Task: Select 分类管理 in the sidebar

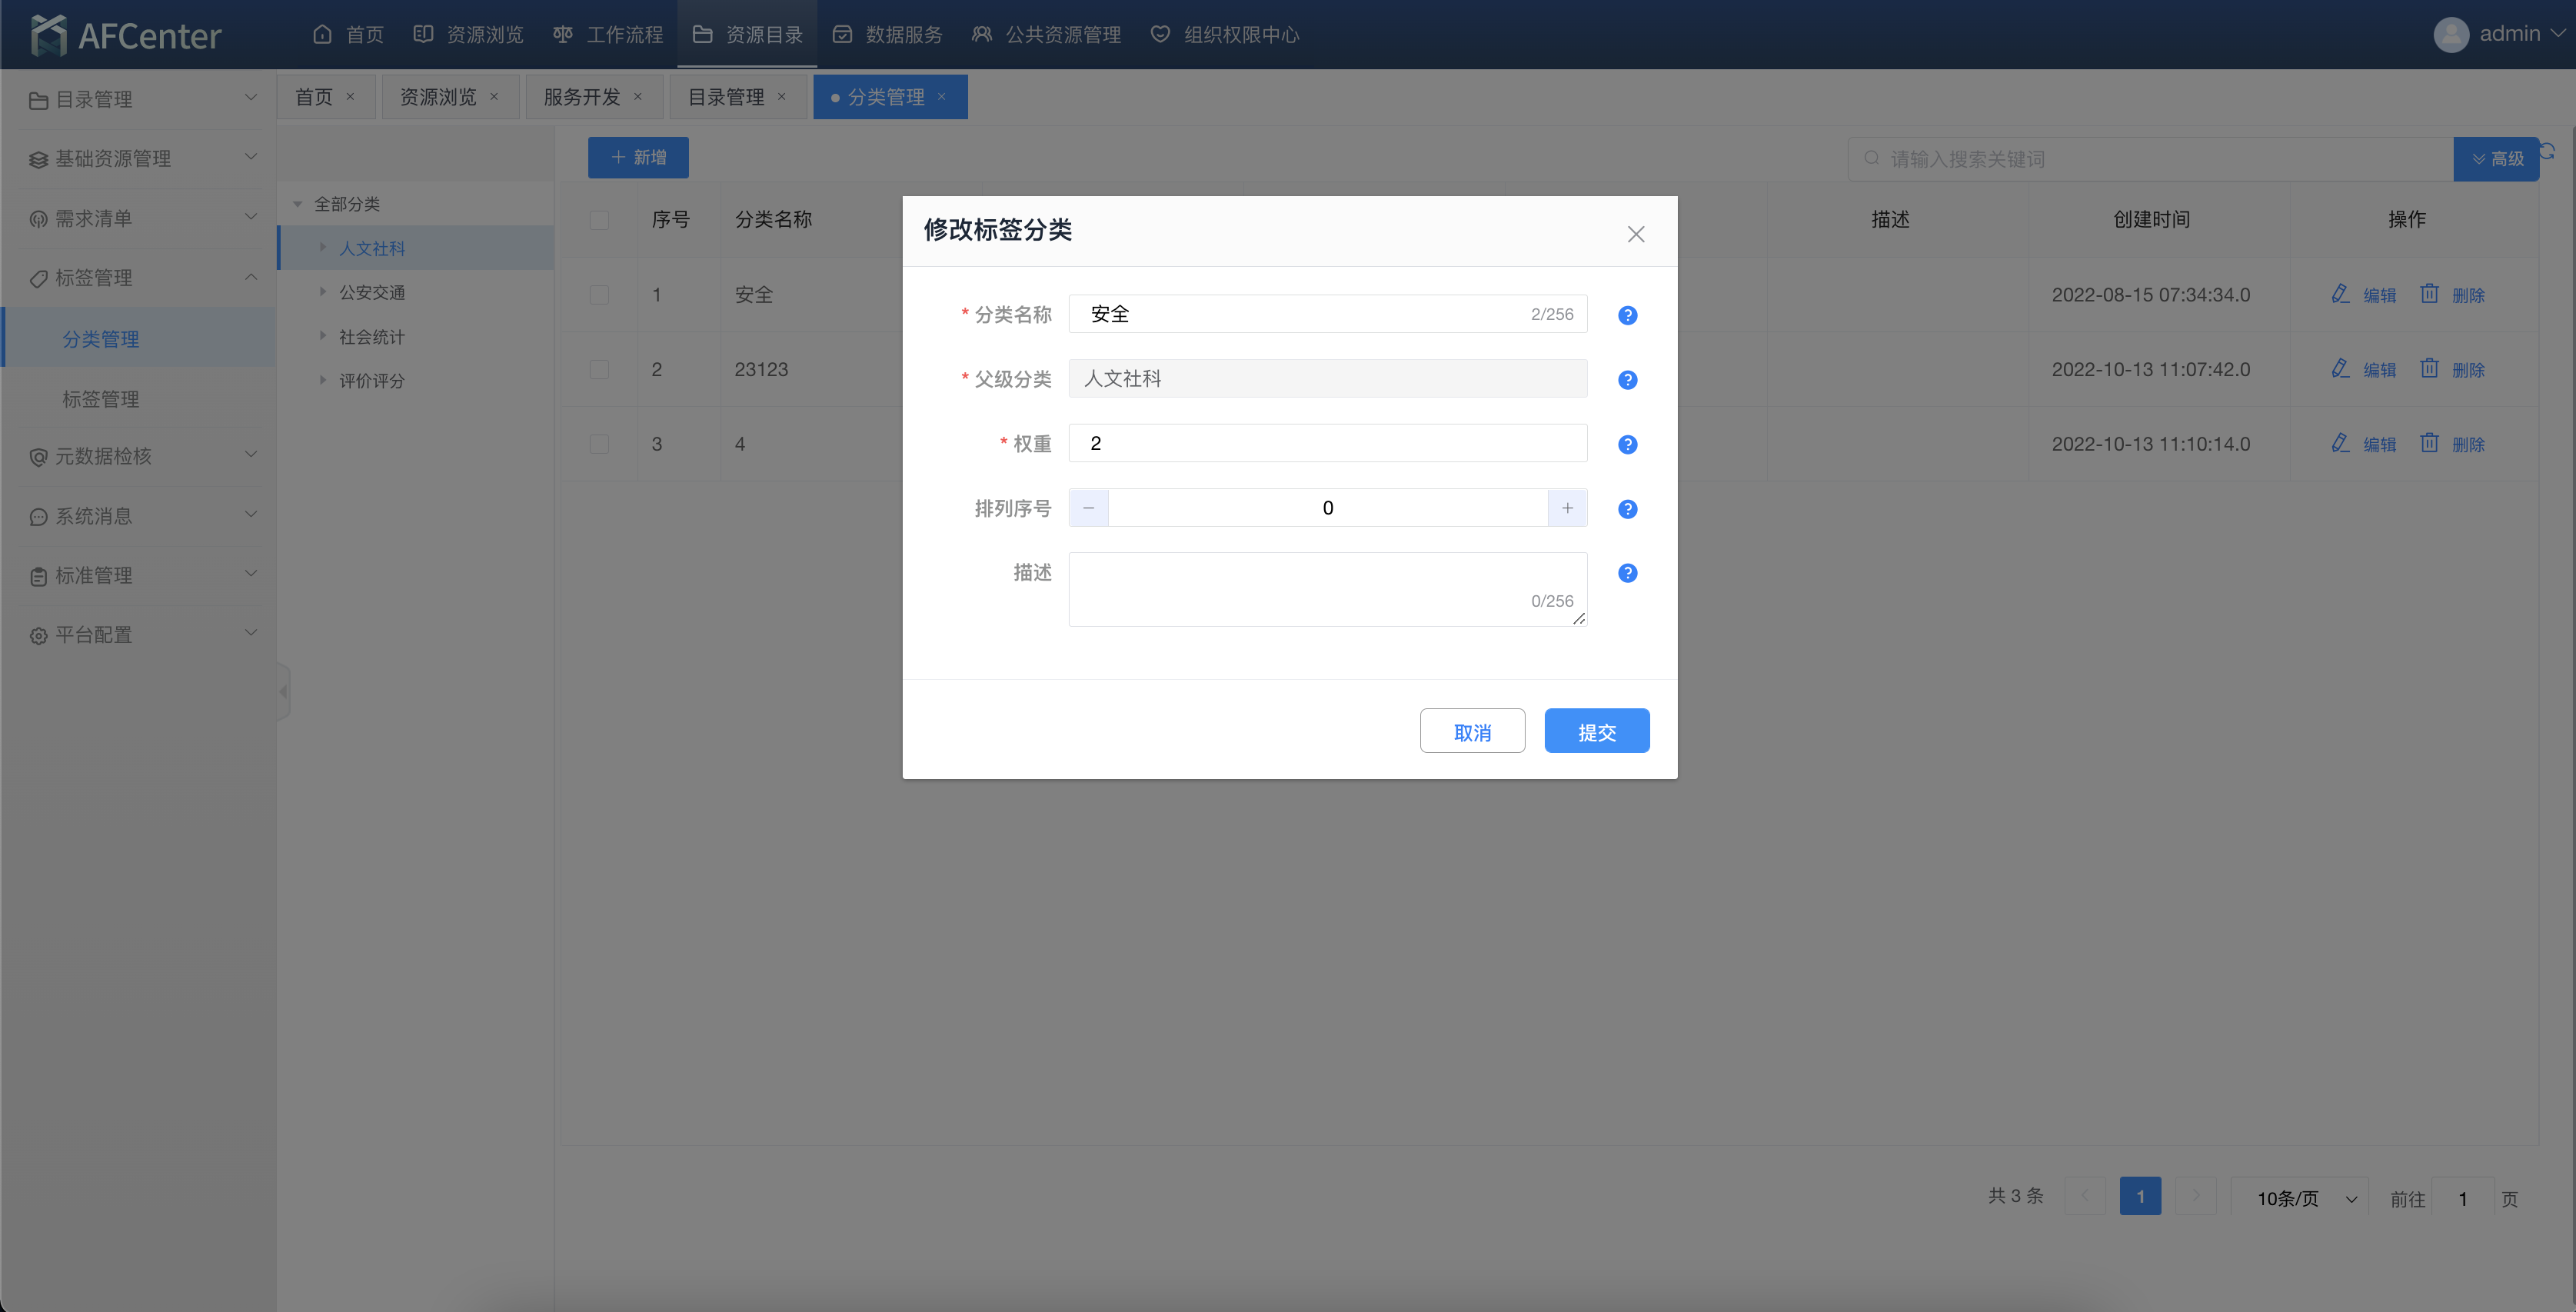Action: (x=139, y=338)
